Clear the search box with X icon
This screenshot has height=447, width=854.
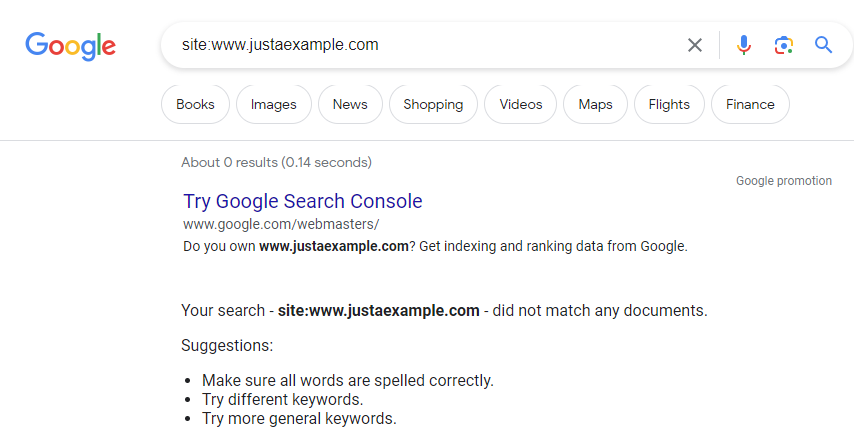tap(694, 45)
